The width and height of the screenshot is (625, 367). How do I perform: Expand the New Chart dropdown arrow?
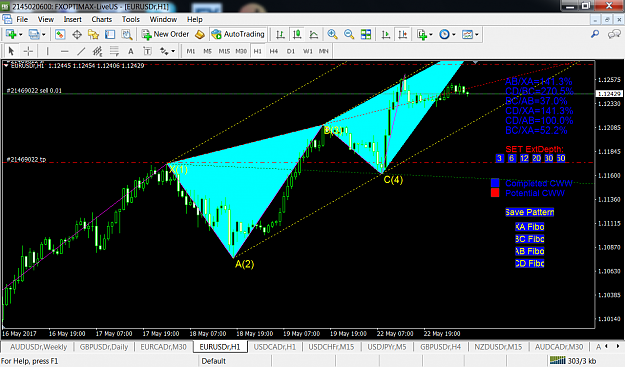[x=21, y=35]
